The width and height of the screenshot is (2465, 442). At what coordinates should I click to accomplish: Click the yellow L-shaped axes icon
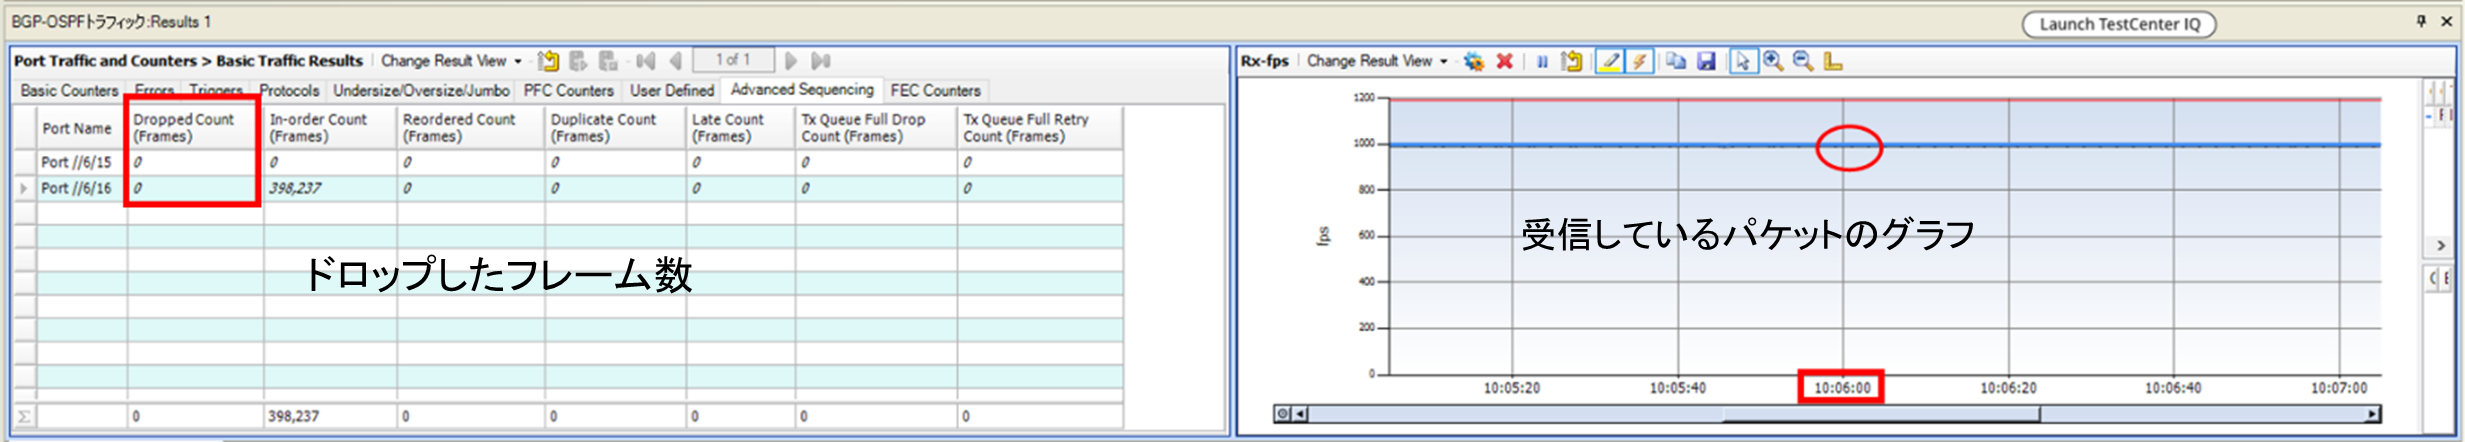click(x=1833, y=61)
